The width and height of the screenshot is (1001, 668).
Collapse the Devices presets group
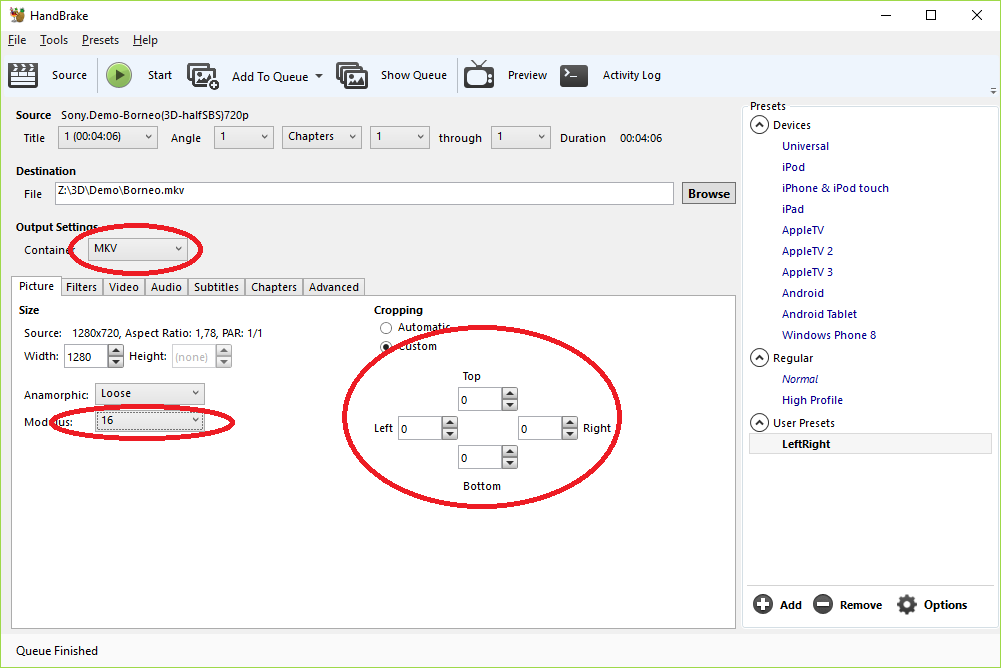click(759, 125)
